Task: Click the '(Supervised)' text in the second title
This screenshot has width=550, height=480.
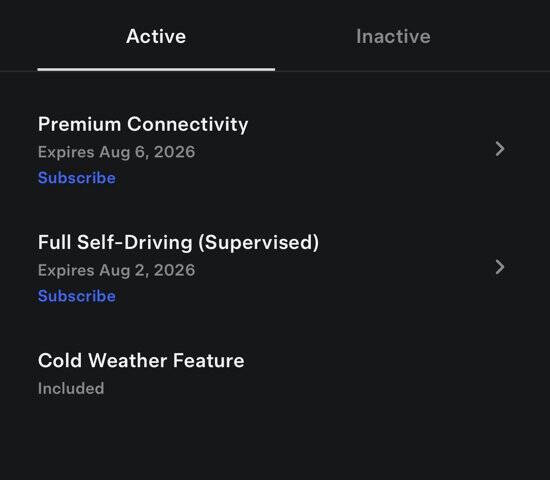Action: point(259,242)
